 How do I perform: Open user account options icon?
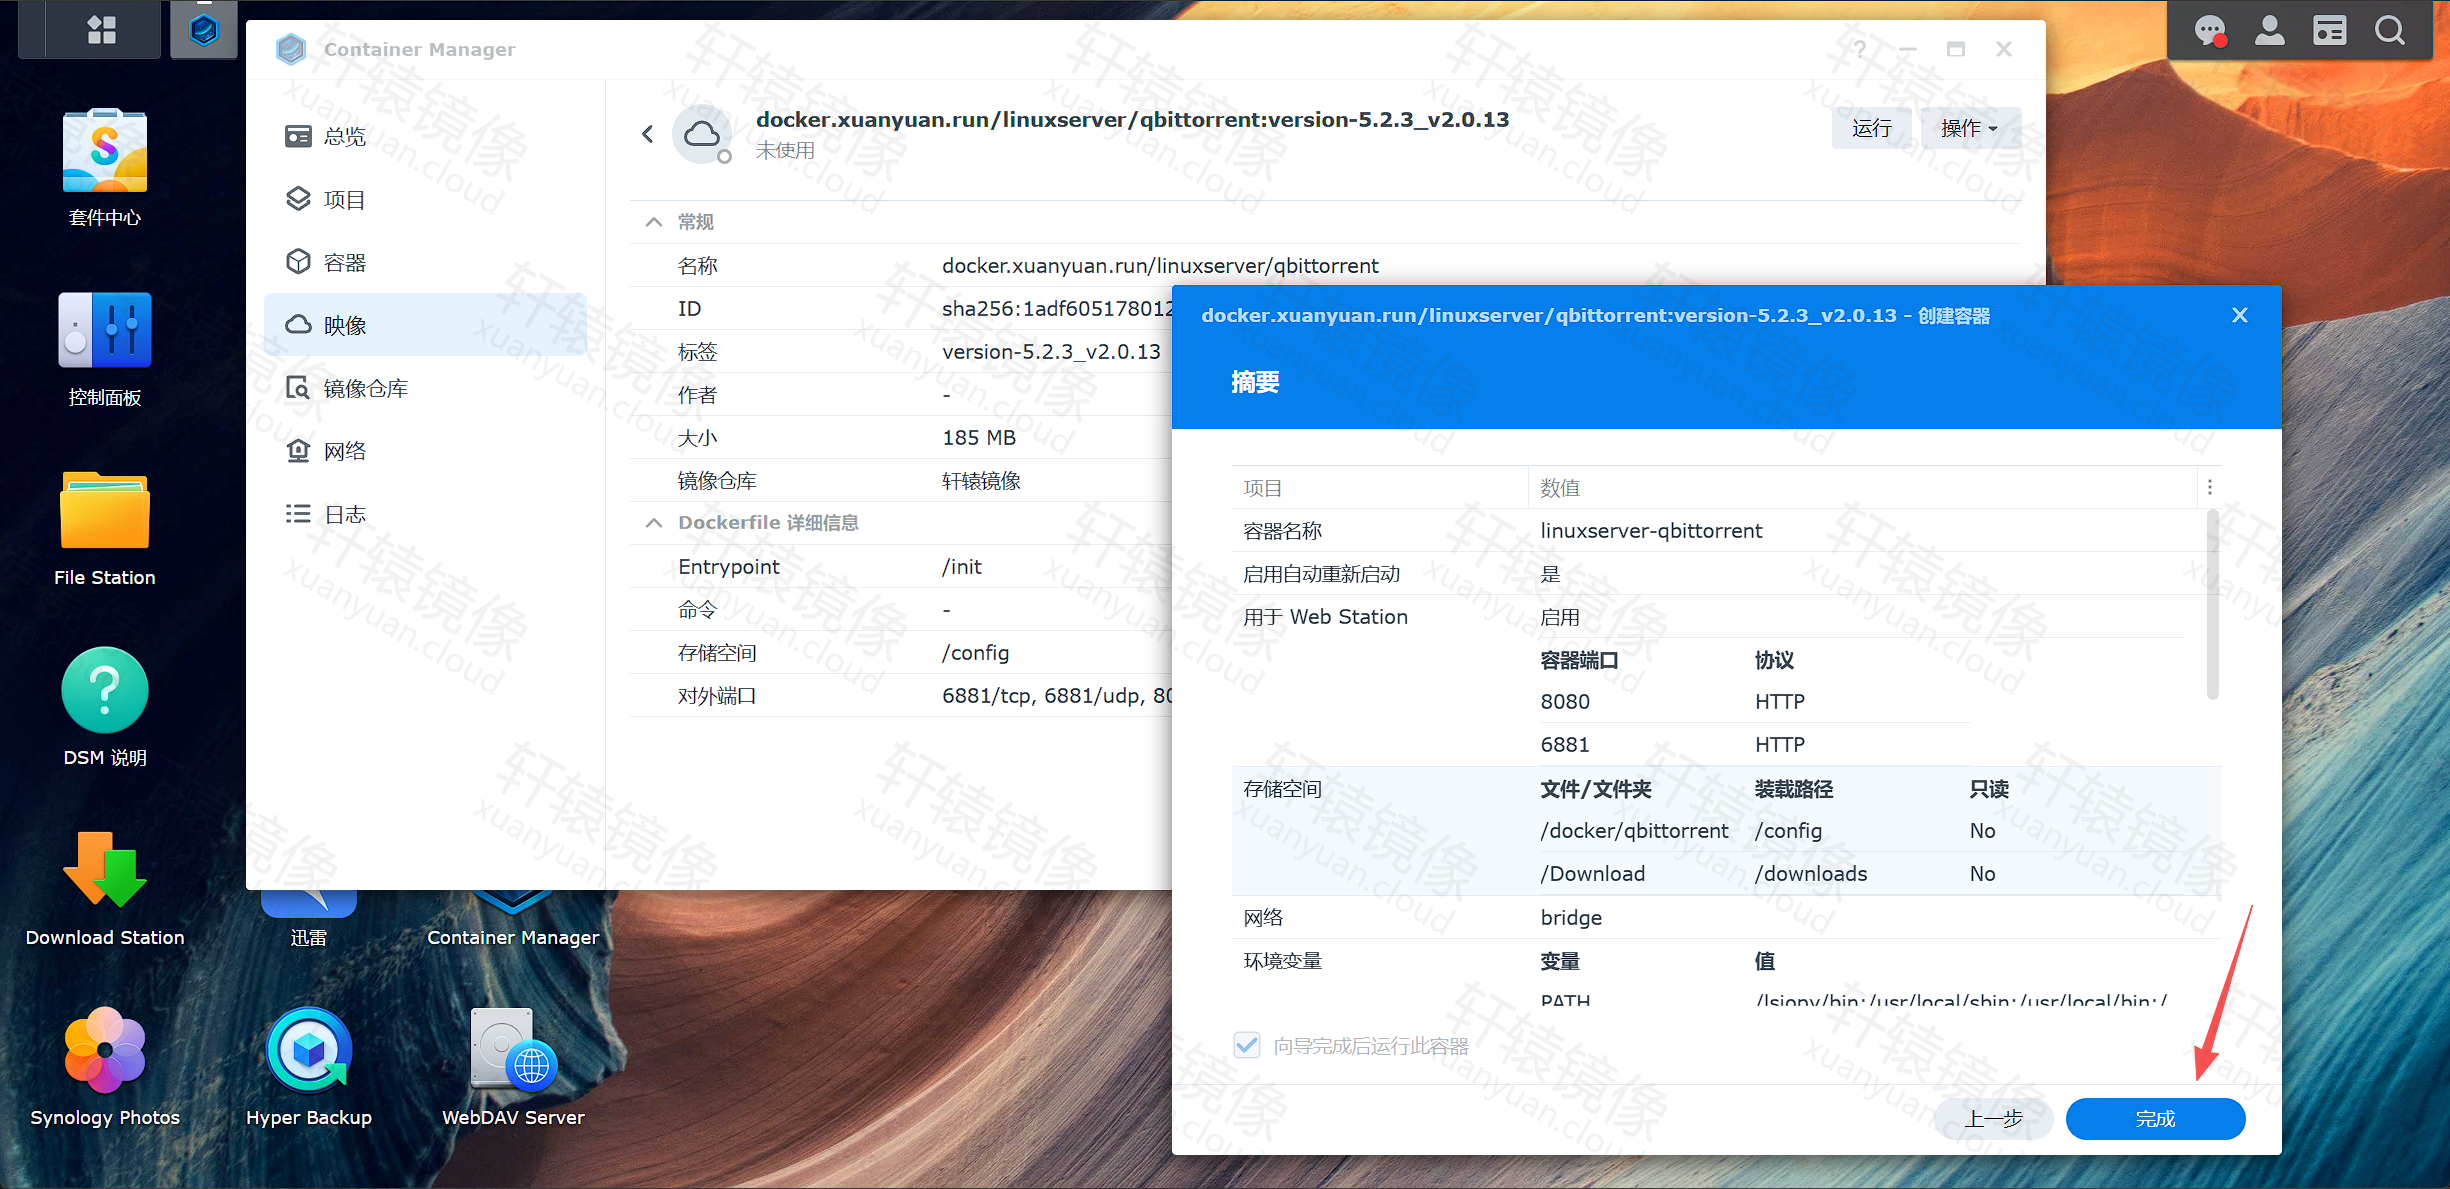point(2270,31)
